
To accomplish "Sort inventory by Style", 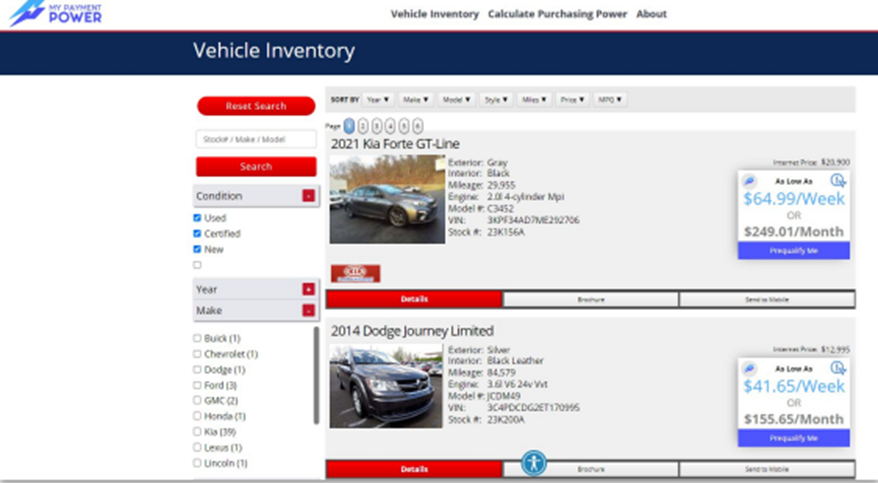I will point(496,100).
